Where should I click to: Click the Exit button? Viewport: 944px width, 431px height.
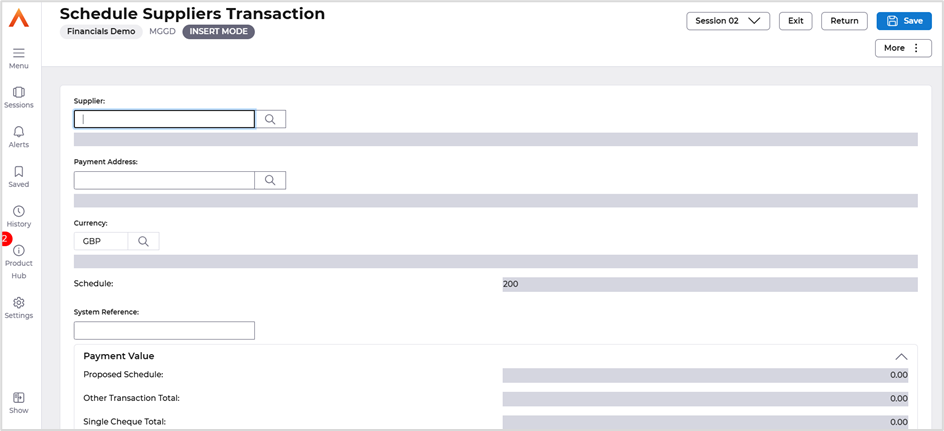(795, 21)
